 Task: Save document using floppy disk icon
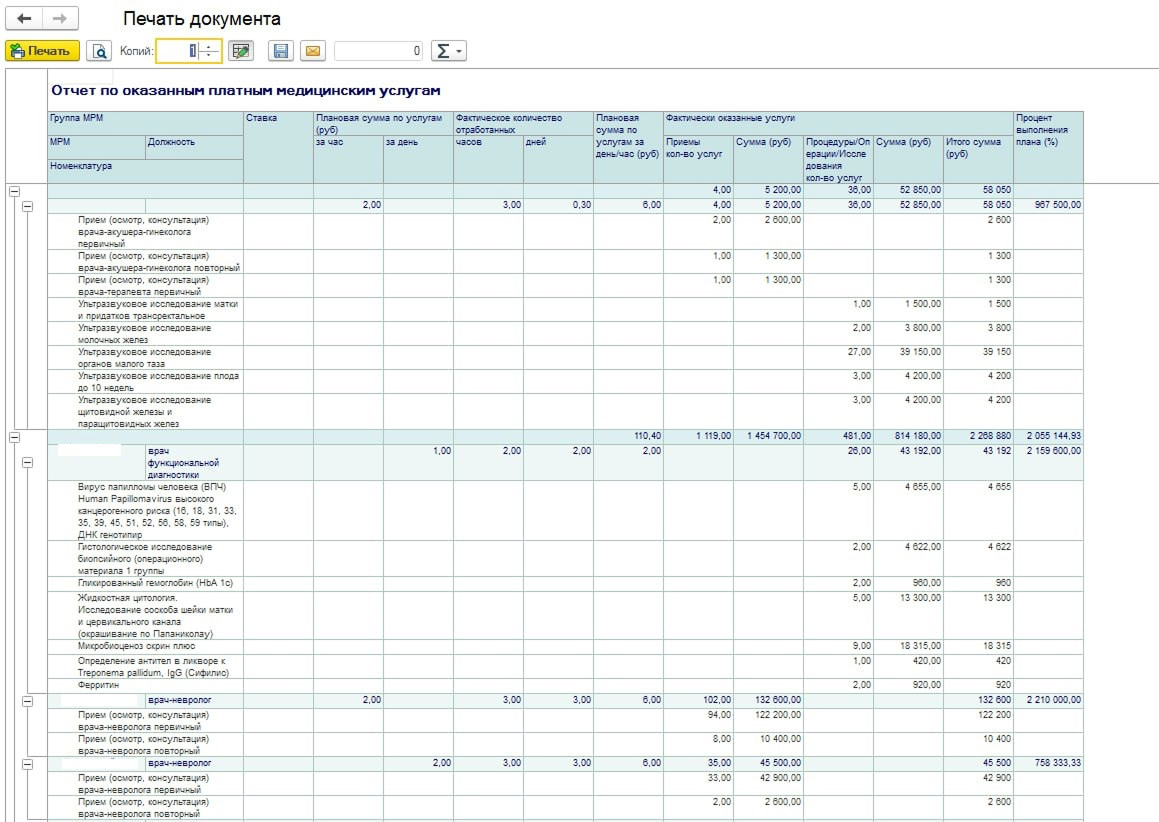click(280, 51)
